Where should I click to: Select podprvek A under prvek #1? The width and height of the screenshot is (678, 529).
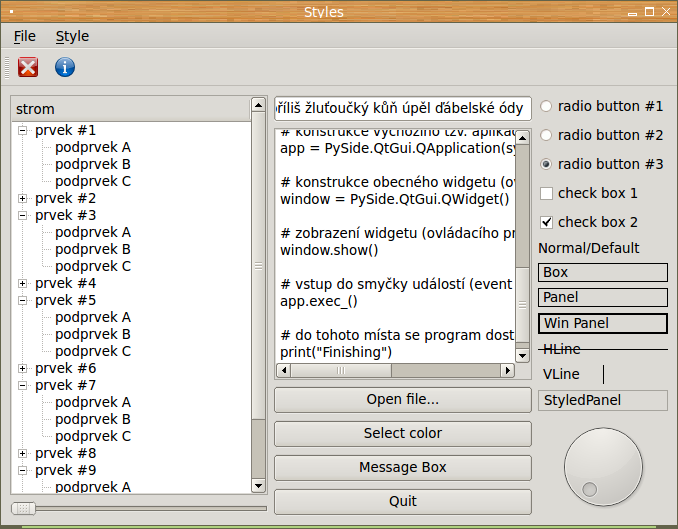coord(93,147)
